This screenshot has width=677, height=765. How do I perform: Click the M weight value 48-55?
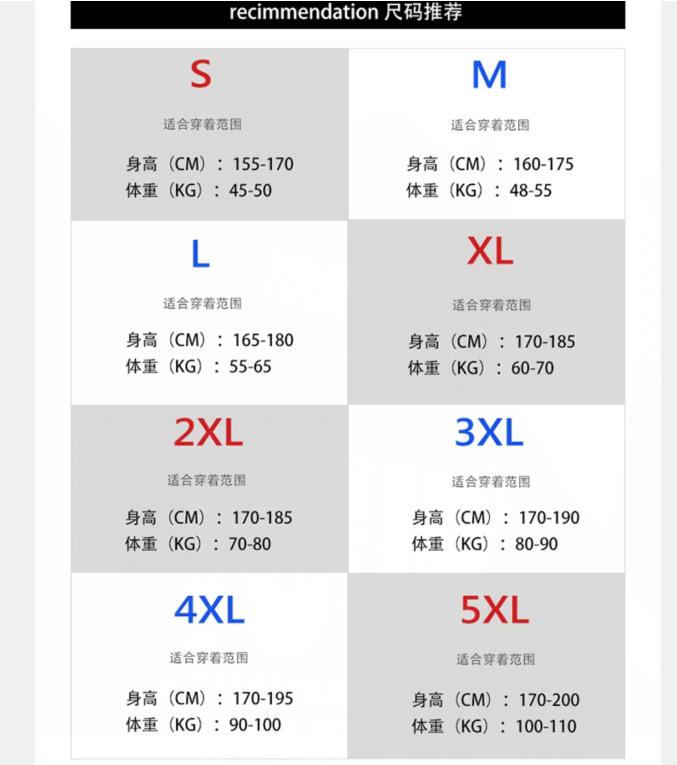tap(531, 191)
